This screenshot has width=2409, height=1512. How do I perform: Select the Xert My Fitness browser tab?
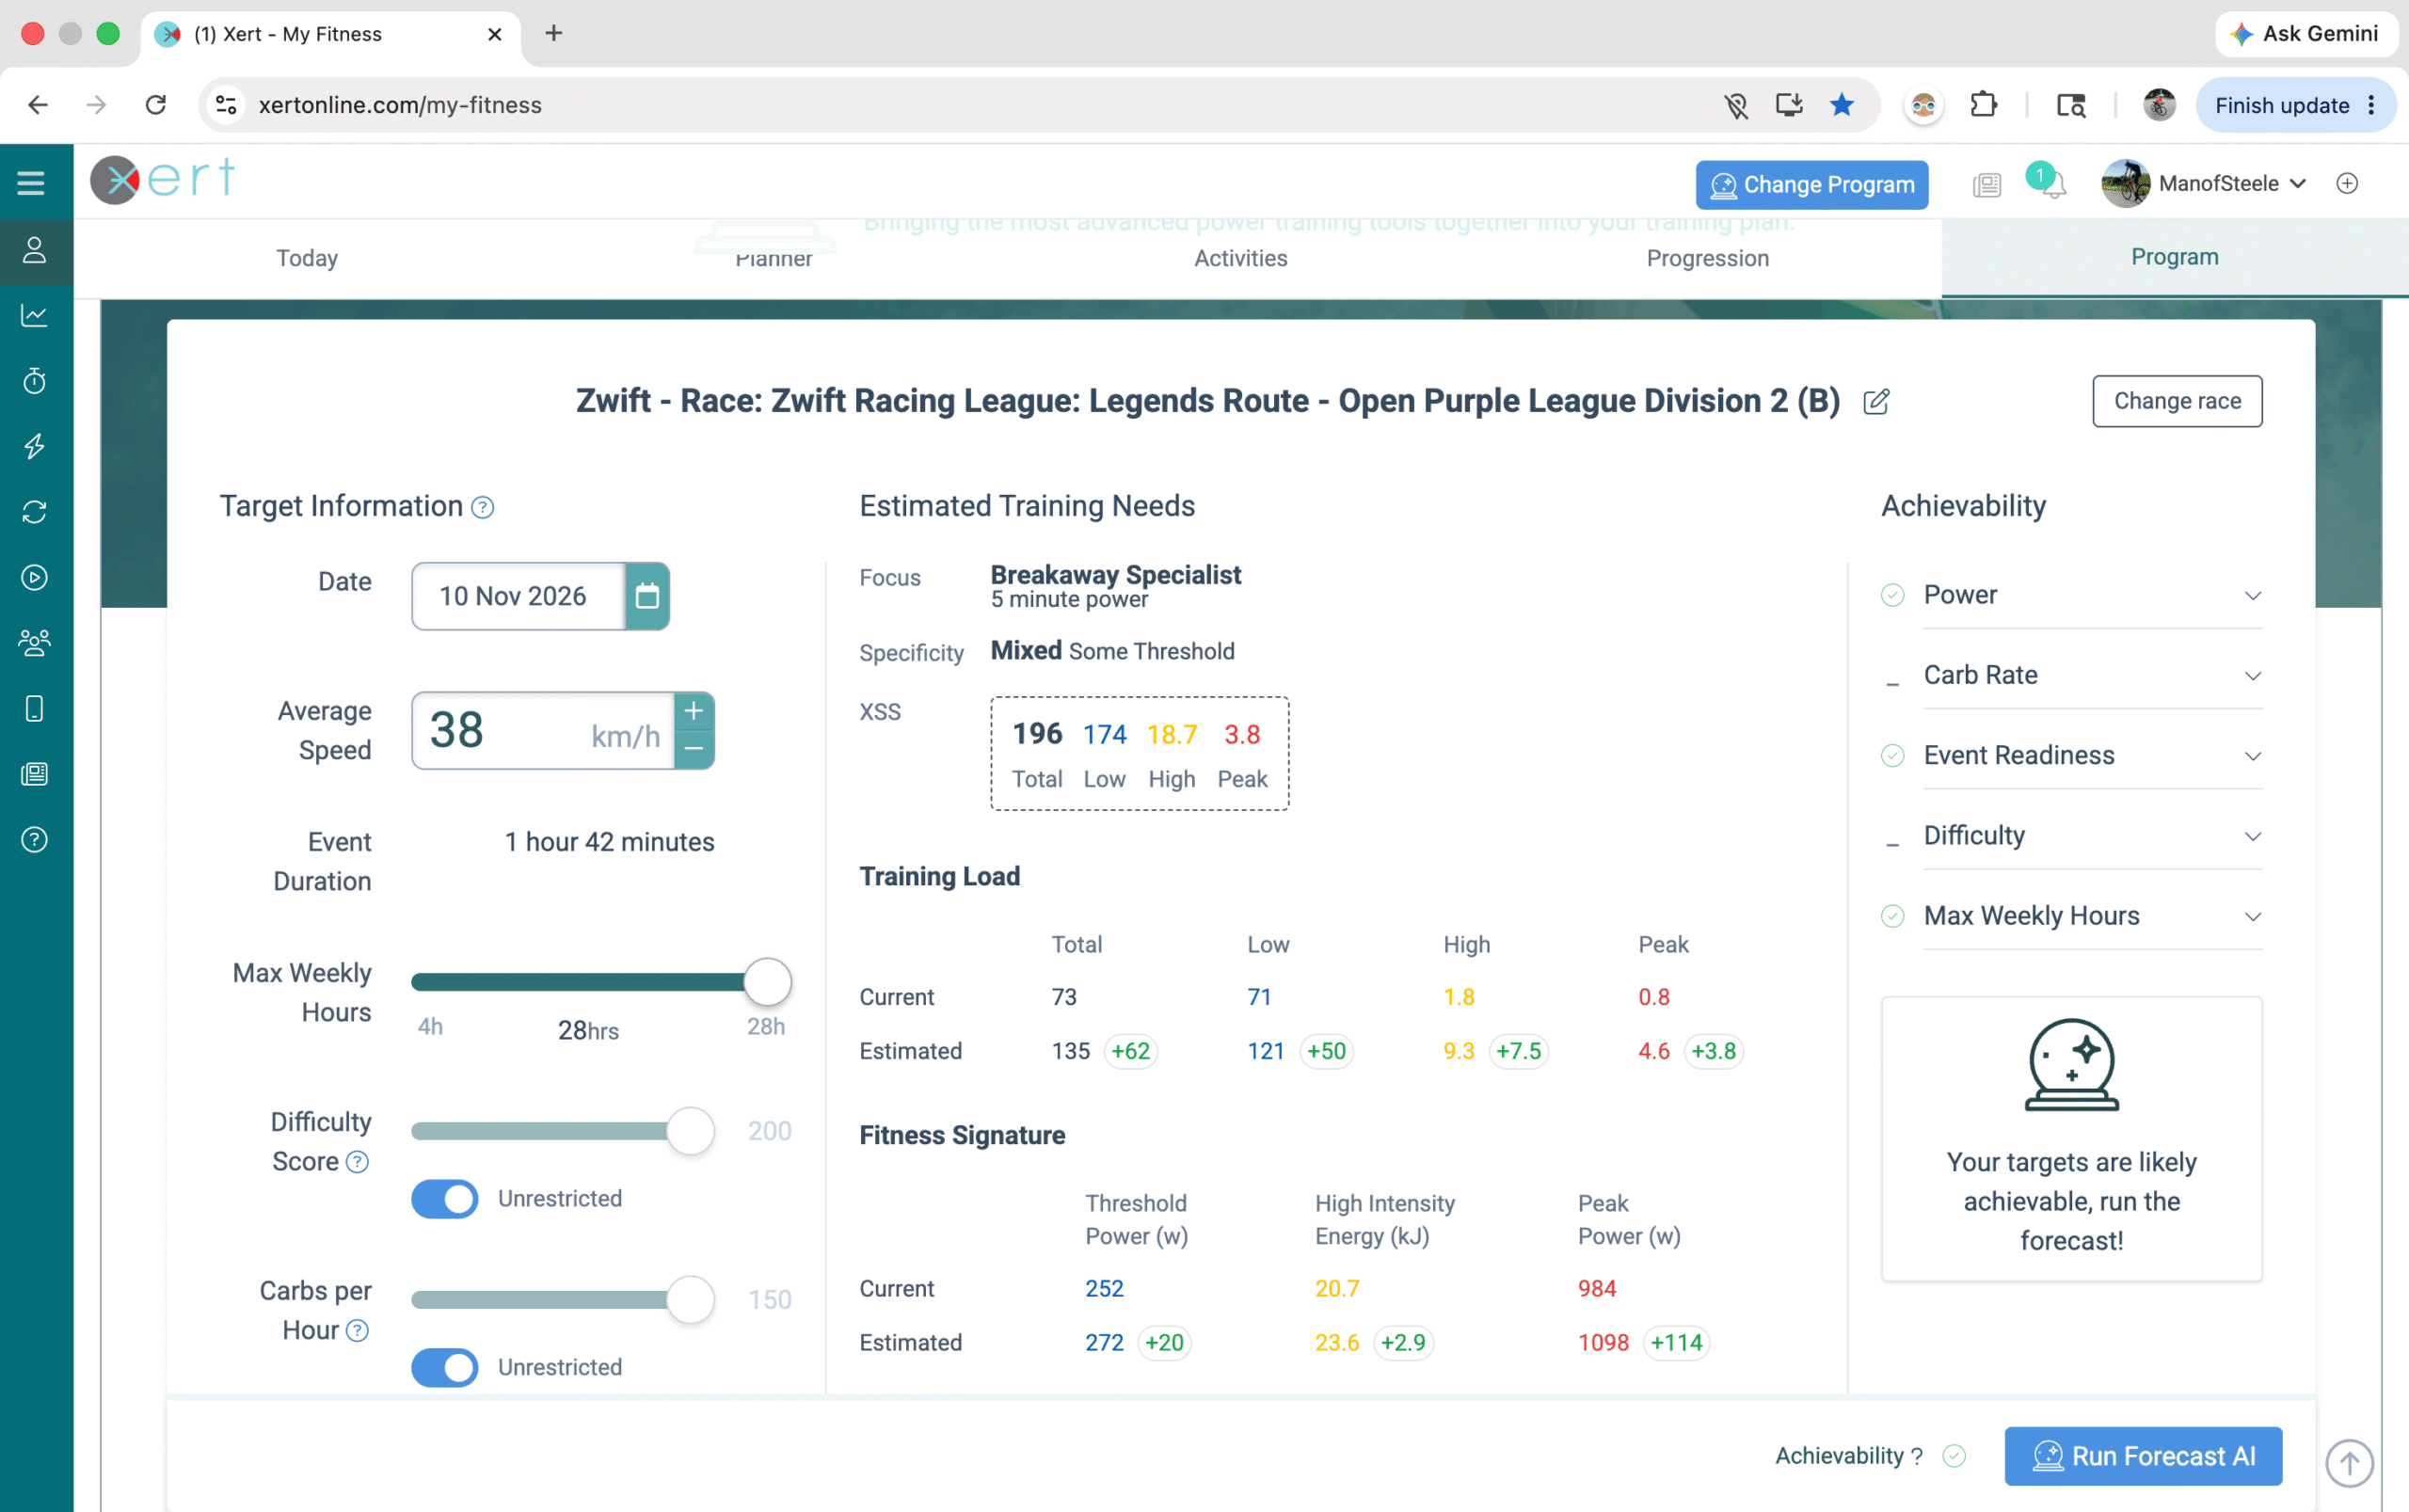pos(330,35)
